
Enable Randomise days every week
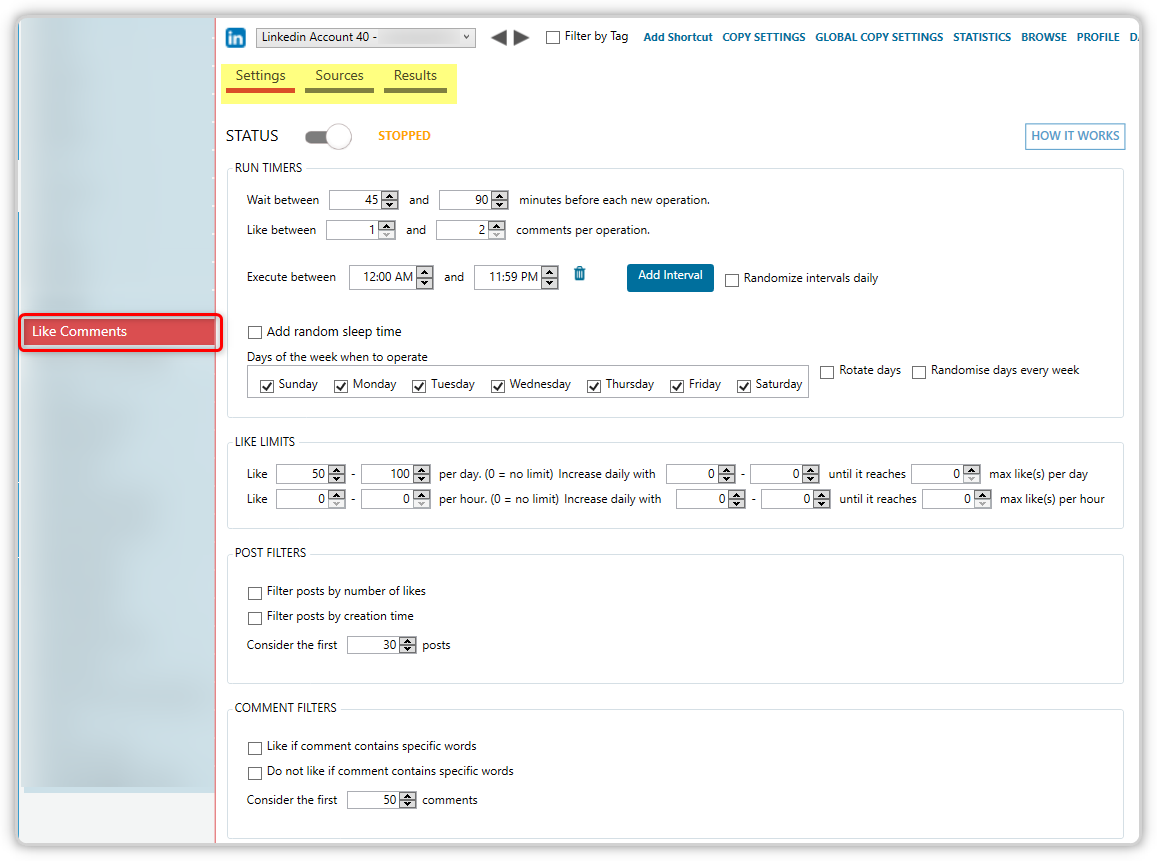coord(919,372)
